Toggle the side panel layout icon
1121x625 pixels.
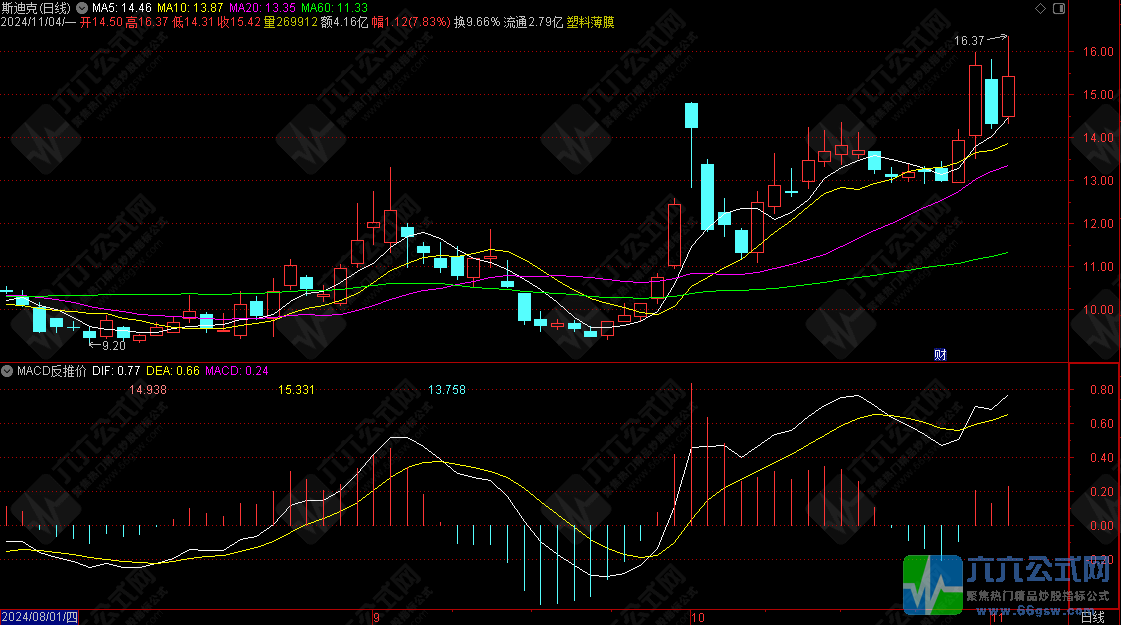click(x=1057, y=8)
